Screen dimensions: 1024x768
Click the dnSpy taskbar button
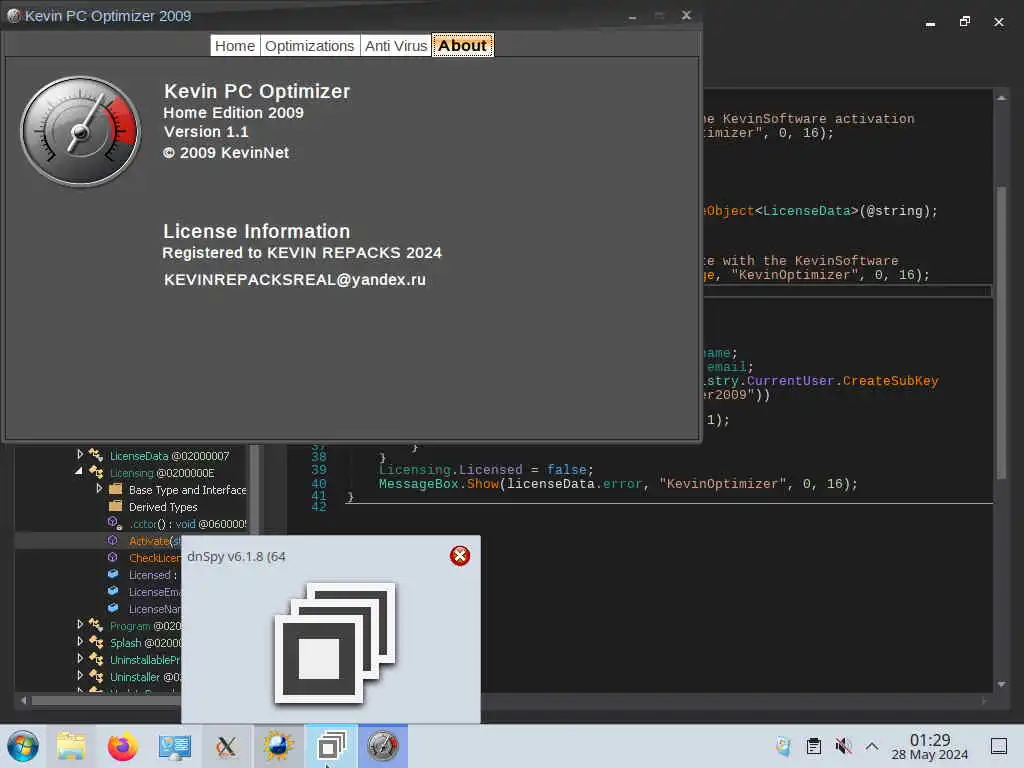tap(331, 746)
